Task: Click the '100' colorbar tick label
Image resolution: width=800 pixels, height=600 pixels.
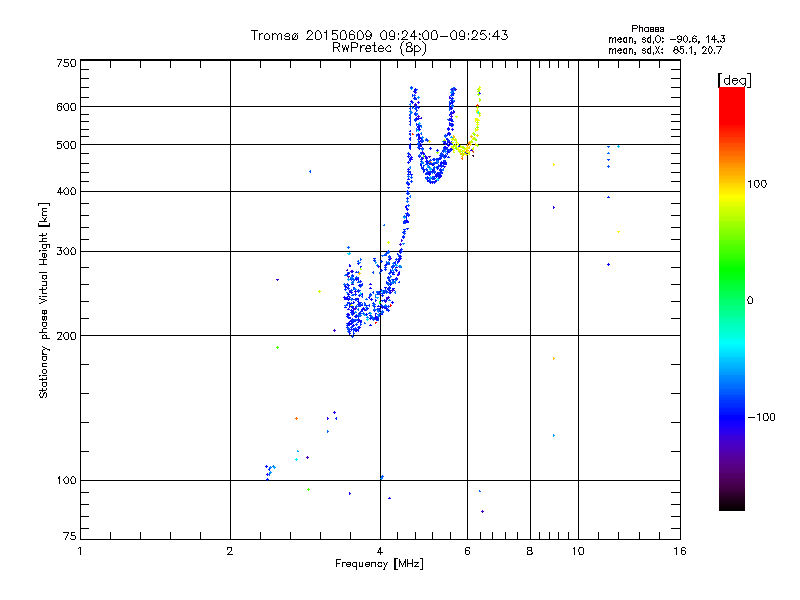Action: (x=757, y=184)
